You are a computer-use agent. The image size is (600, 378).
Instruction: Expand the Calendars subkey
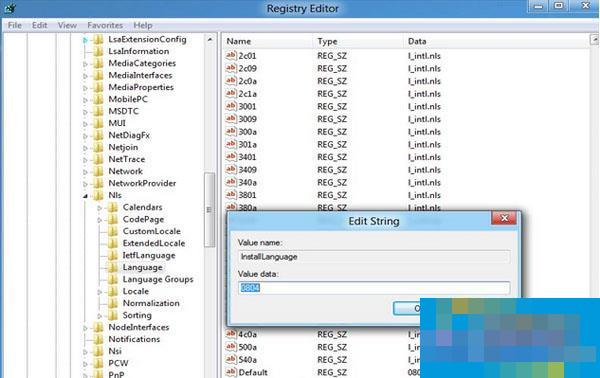99,208
